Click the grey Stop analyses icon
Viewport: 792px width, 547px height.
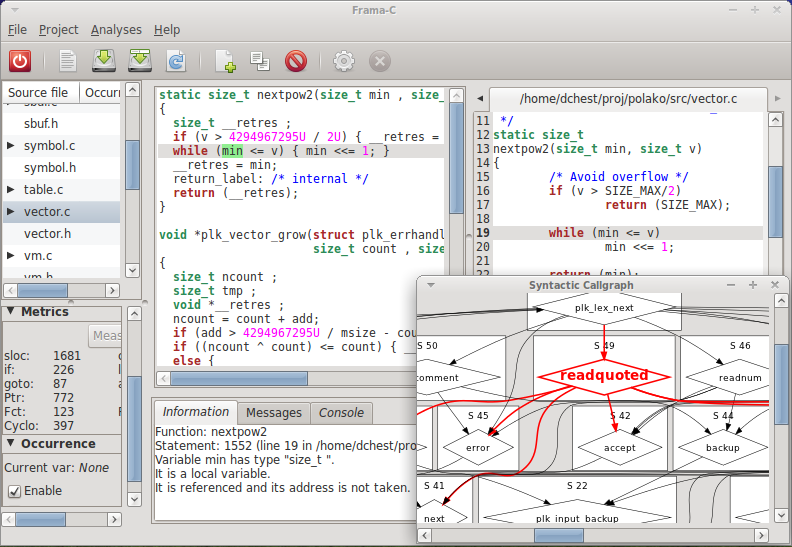[x=380, y=61]
